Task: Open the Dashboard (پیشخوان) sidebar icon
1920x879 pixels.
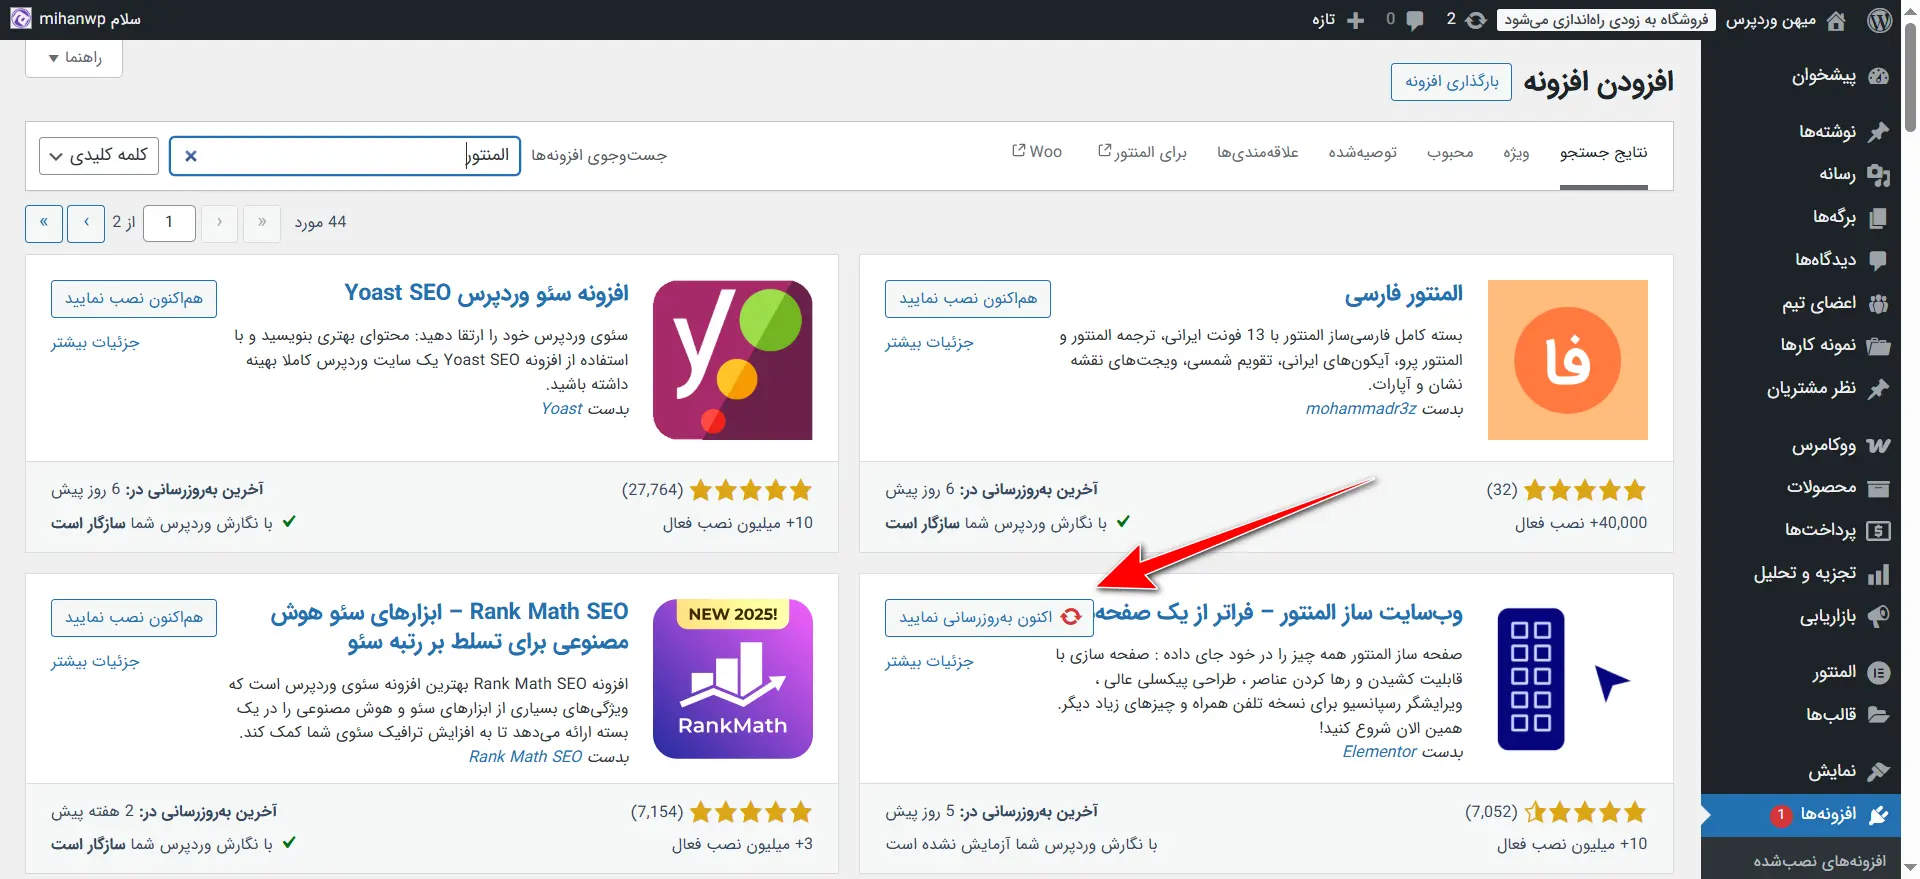Action: [1878, 76]
